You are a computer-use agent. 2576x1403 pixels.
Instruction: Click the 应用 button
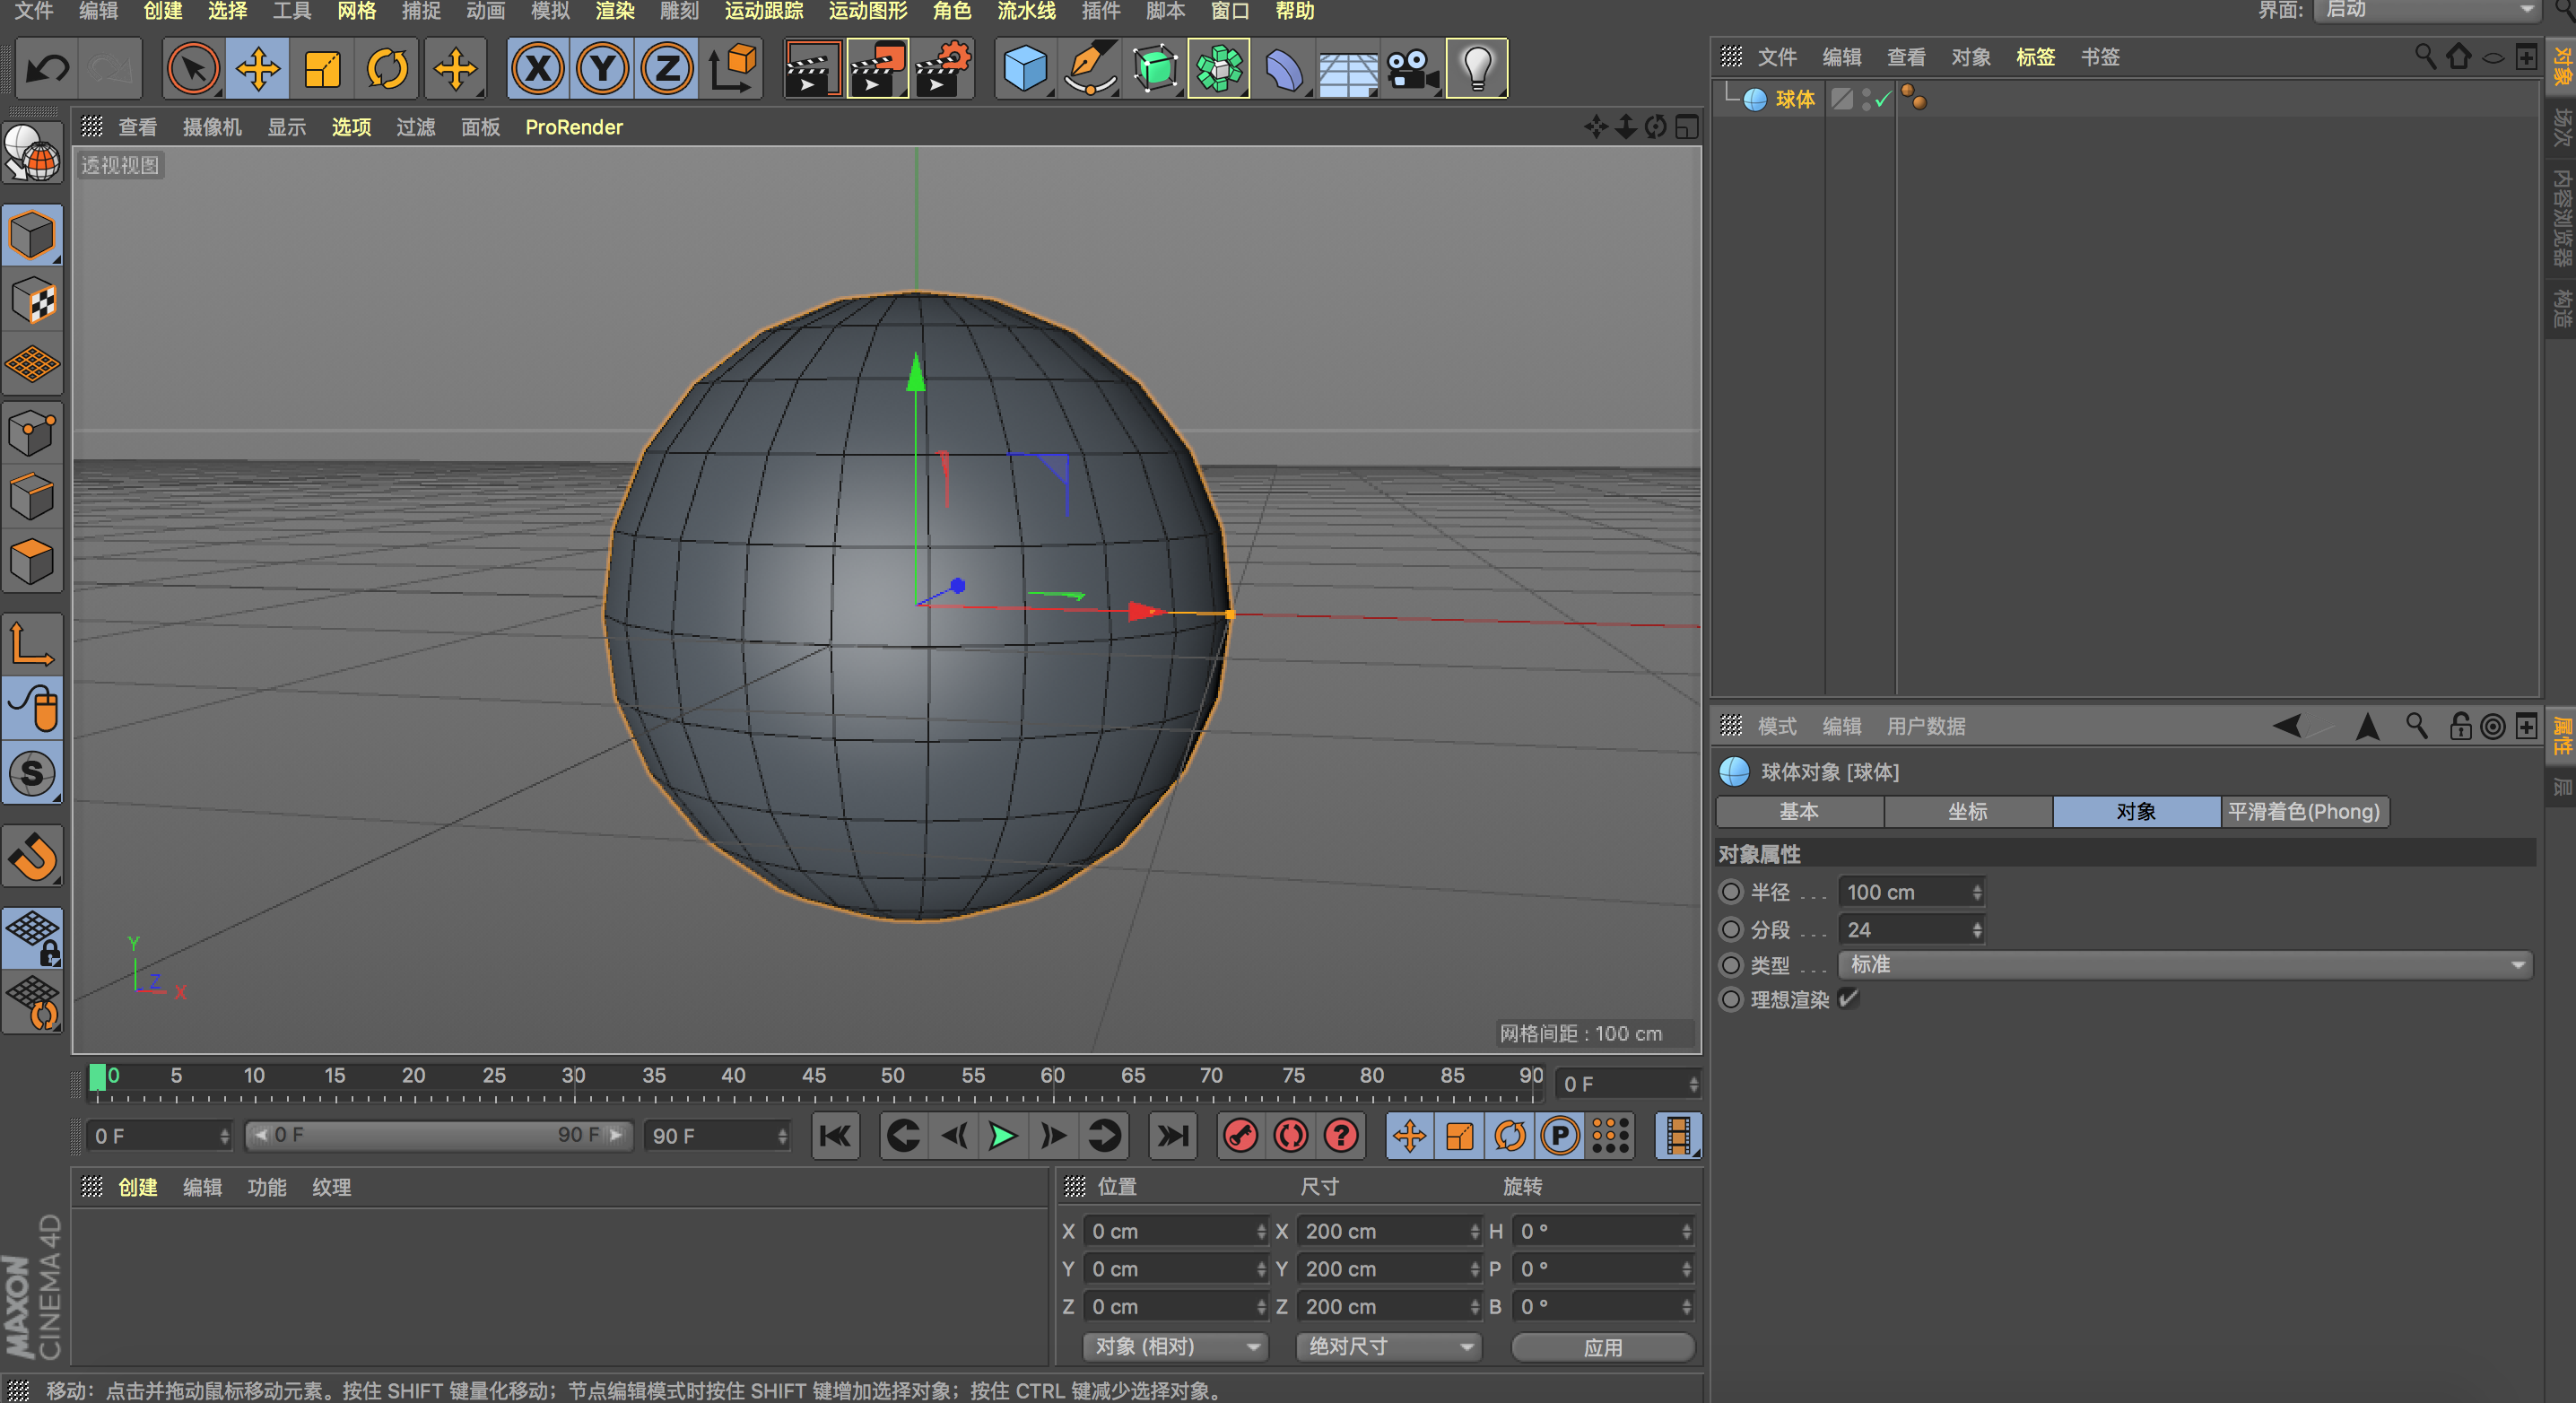point(1602,1347)
